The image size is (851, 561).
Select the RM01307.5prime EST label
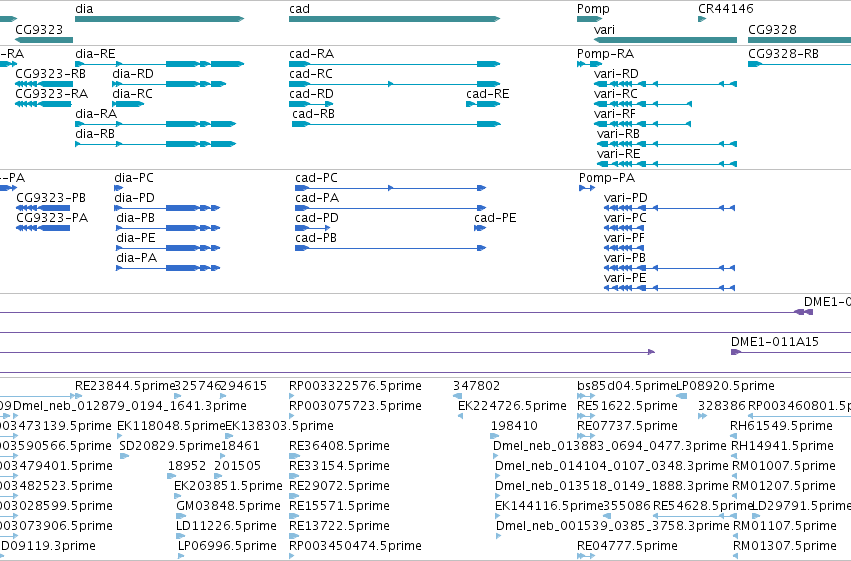[x=785, y=546]
